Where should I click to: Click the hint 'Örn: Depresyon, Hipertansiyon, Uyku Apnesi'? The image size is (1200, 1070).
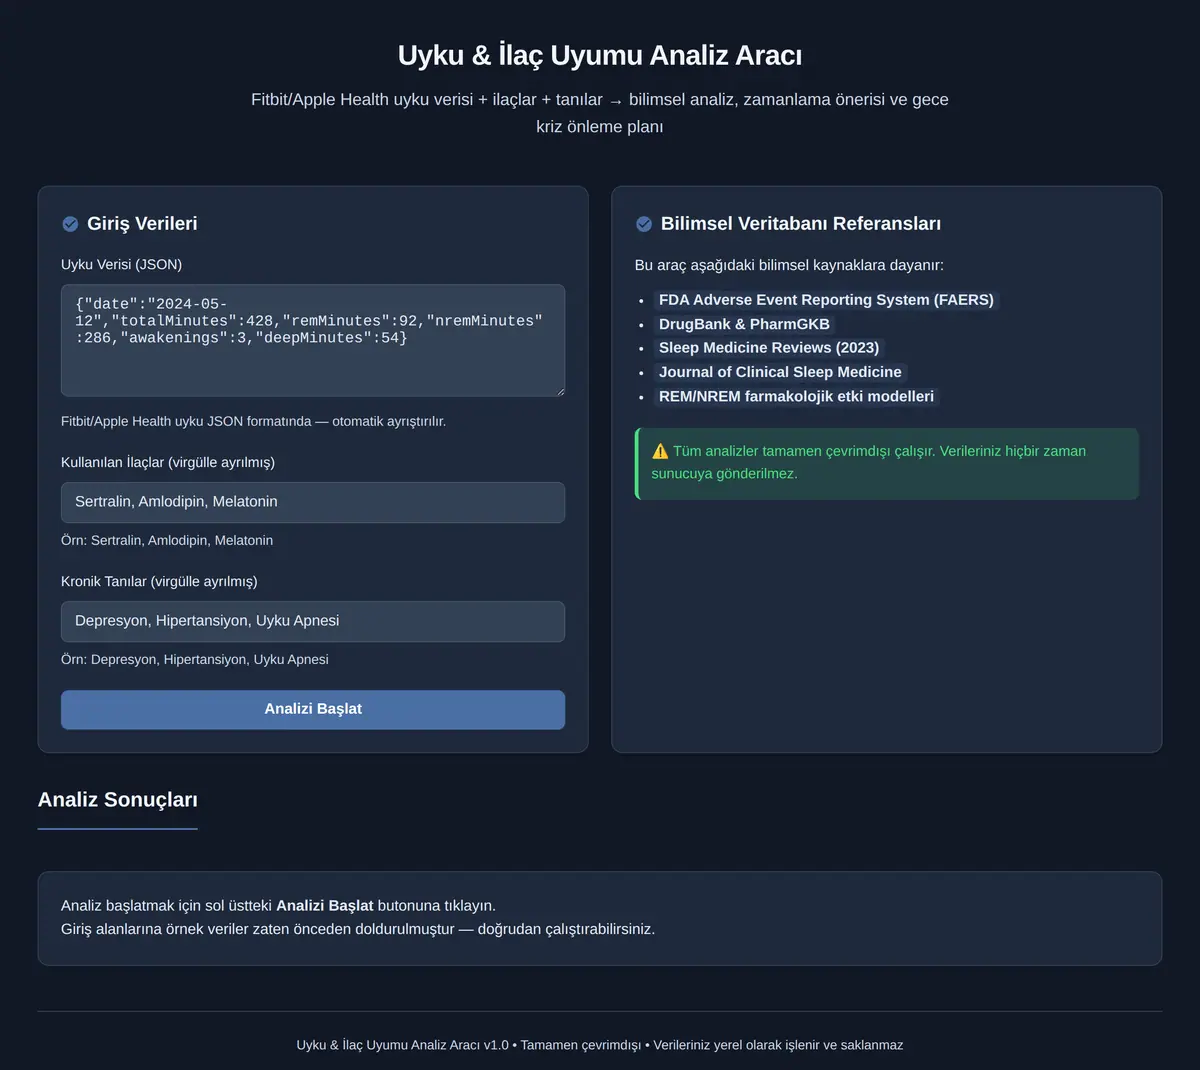pos(195,660)
